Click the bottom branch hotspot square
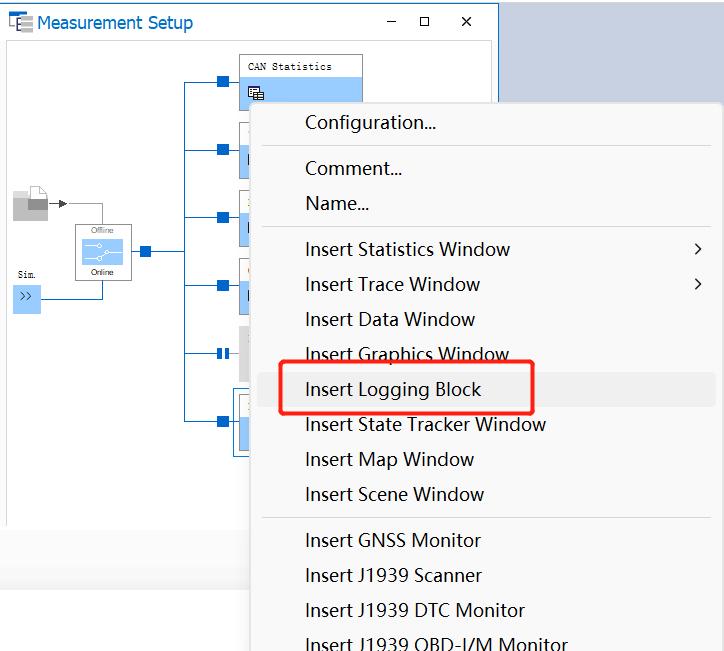Image resolution: width=724 pixels, height=651 pixels. 223,421
